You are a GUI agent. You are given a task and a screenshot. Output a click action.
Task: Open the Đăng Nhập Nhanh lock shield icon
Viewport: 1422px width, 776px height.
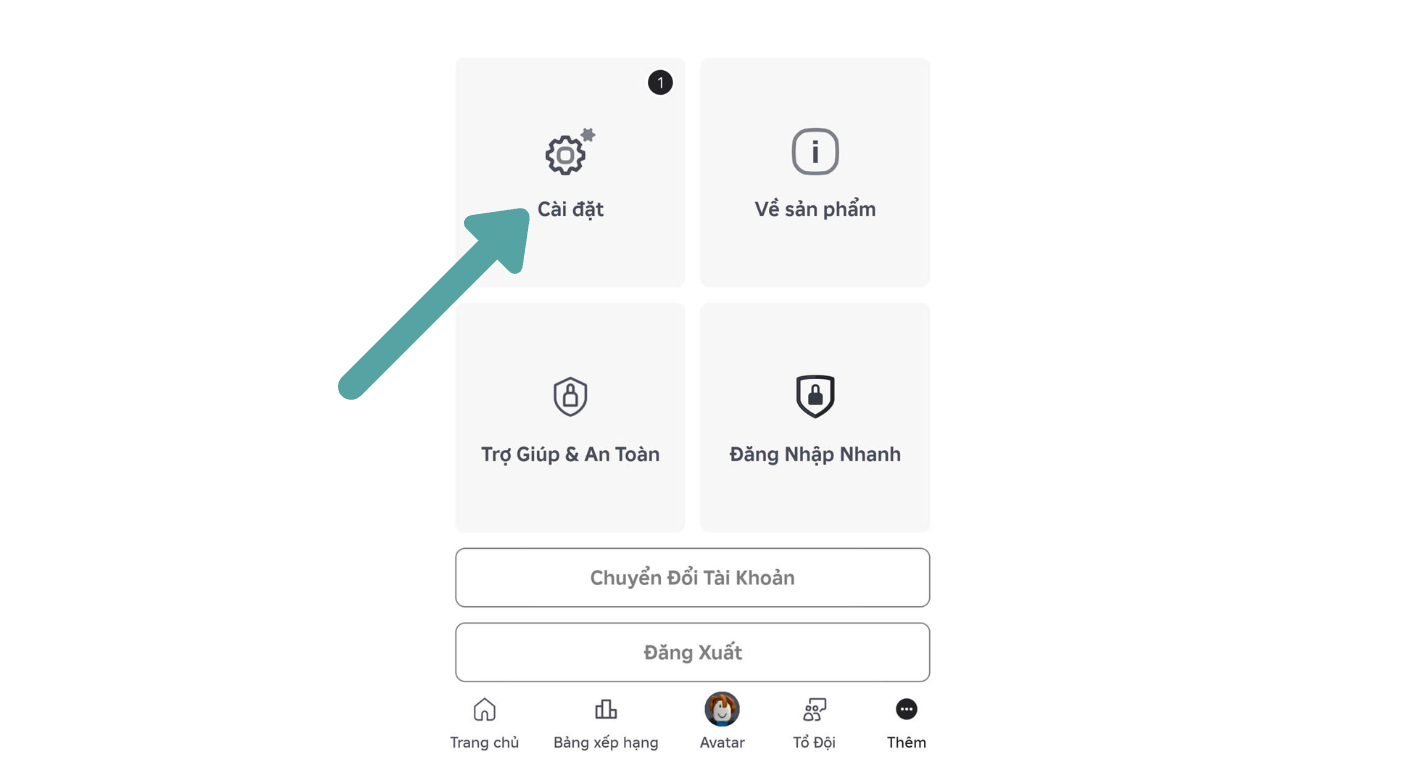815,397
